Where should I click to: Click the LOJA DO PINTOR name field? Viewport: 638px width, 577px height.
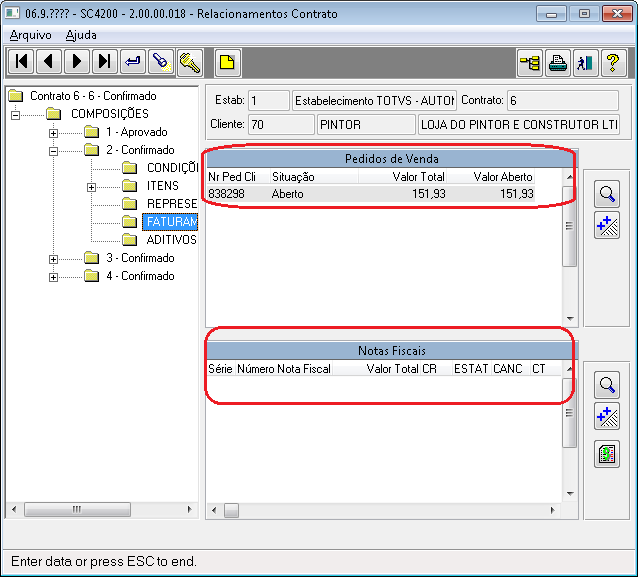519,125
